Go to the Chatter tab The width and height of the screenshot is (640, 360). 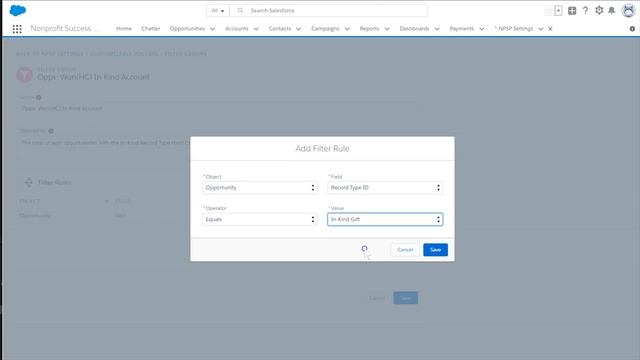(x=151, y=29)
